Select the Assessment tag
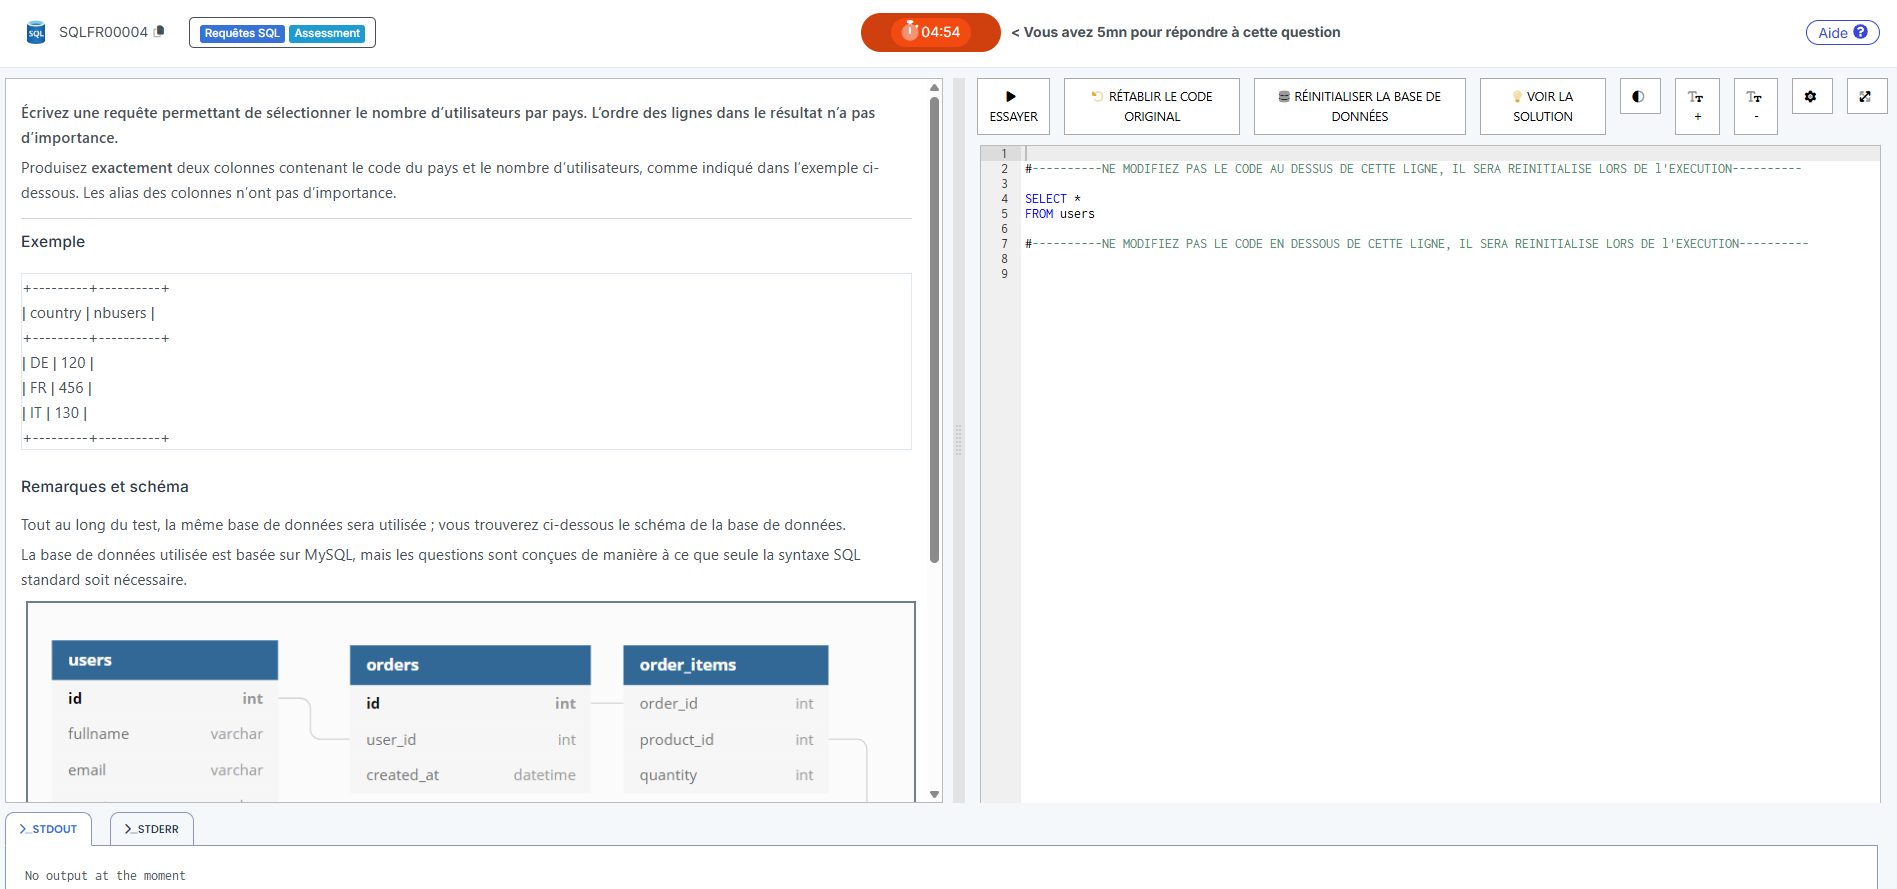1897x889 pixels. tap(327, 33)
